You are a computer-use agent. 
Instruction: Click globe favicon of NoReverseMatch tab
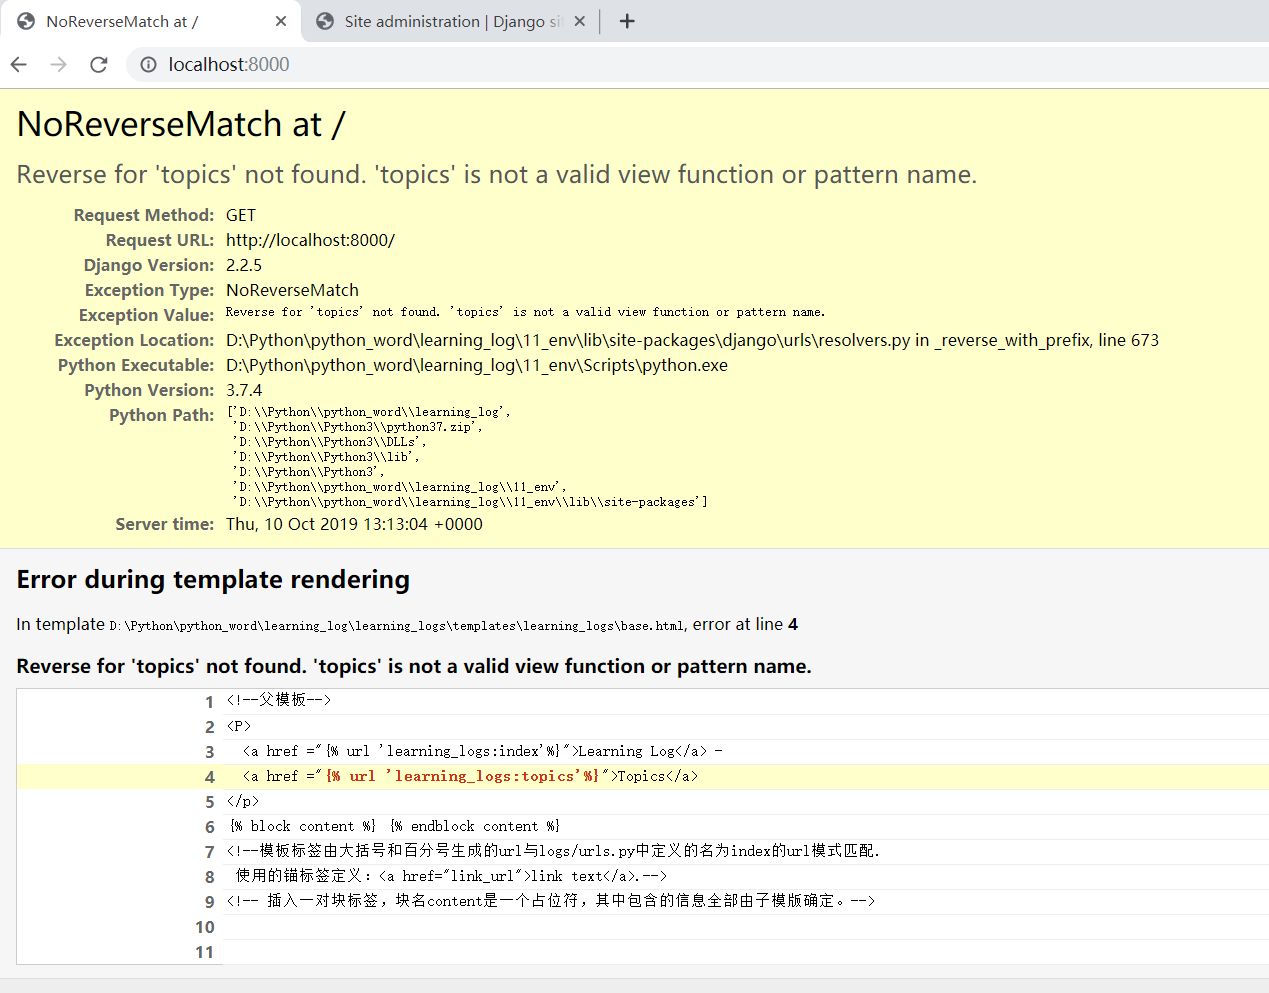click(x=26, y=21)
